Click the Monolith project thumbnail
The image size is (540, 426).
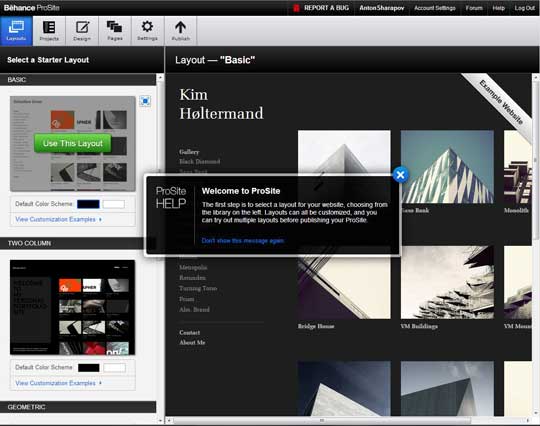[x=518, y=167]
